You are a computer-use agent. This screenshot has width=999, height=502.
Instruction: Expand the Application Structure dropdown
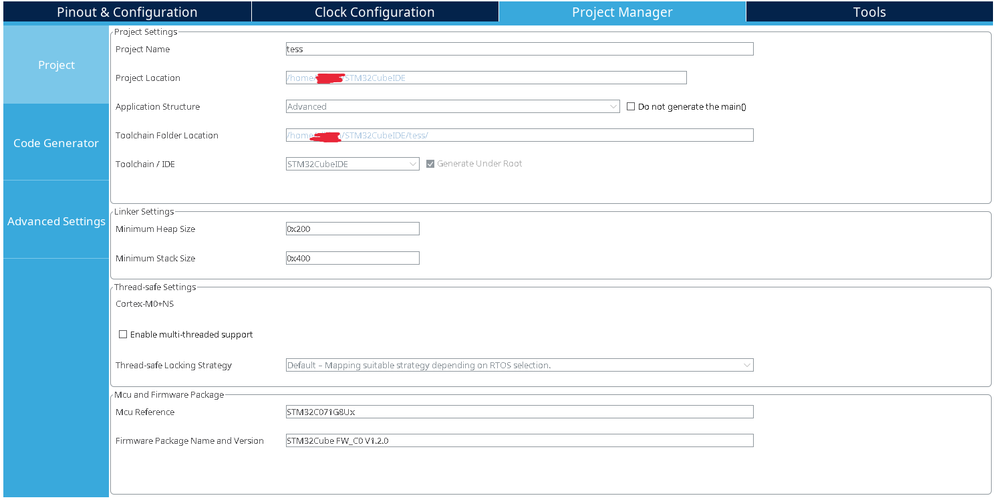pyautogui.click(x=452, y=106)
